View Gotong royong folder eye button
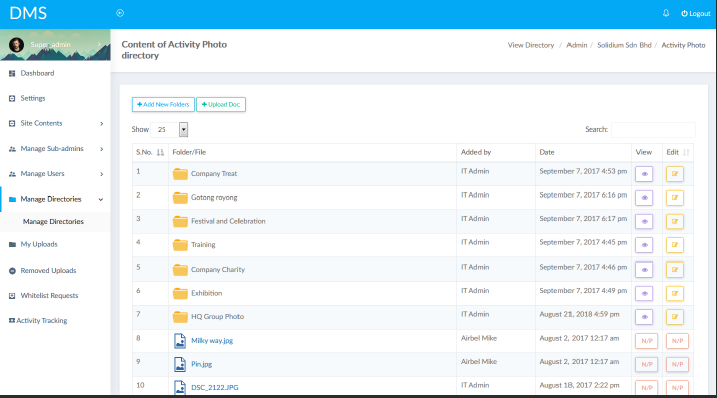 pyautogui.click(x=644, y=198)
